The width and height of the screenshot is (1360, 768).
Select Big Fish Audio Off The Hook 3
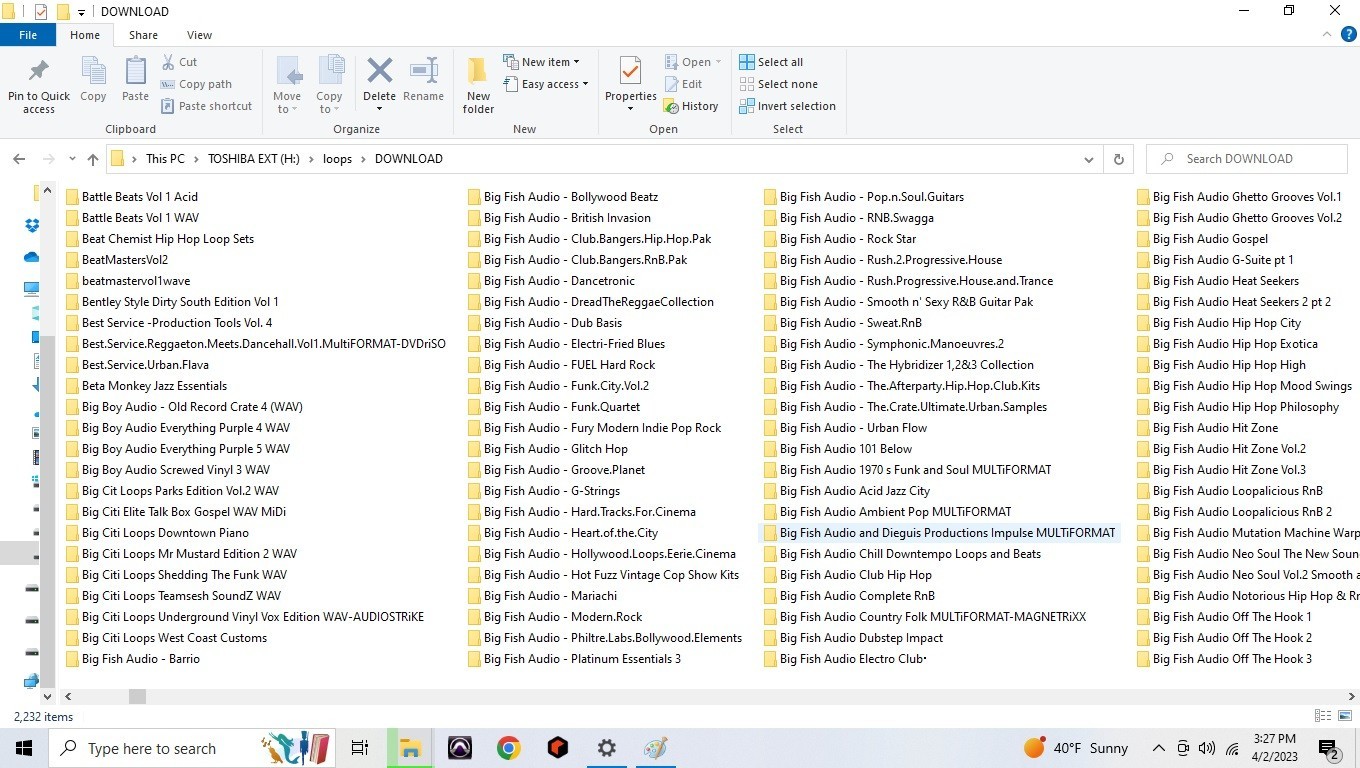coord(1231,659)
